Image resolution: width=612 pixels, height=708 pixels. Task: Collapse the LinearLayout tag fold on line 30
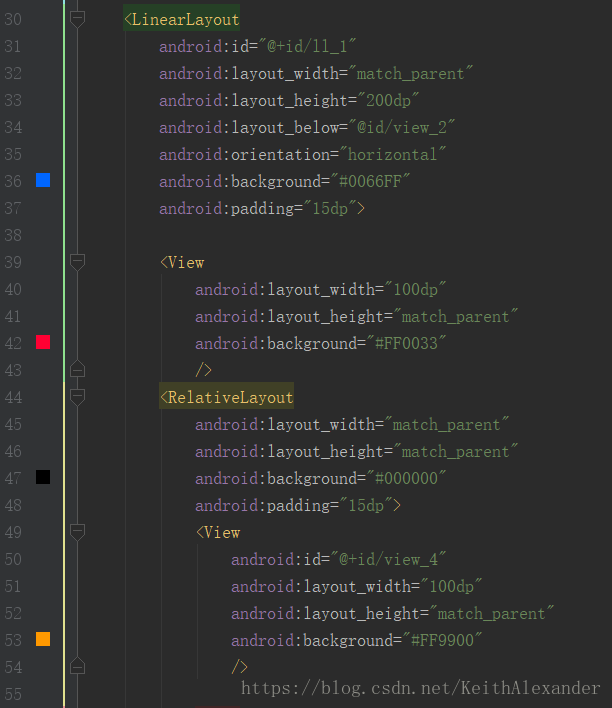click(x=77, y=19)
